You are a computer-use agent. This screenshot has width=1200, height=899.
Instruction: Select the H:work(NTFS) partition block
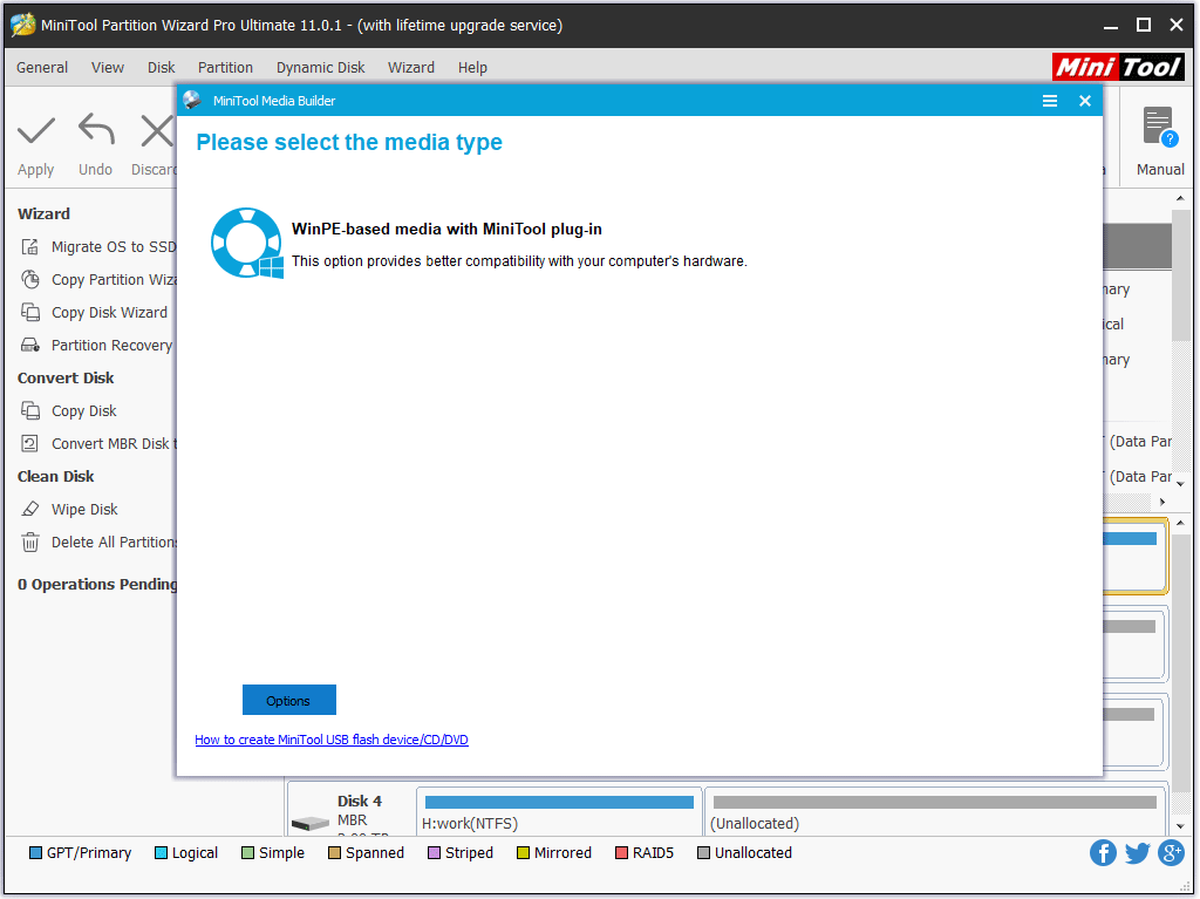(560, 811)
